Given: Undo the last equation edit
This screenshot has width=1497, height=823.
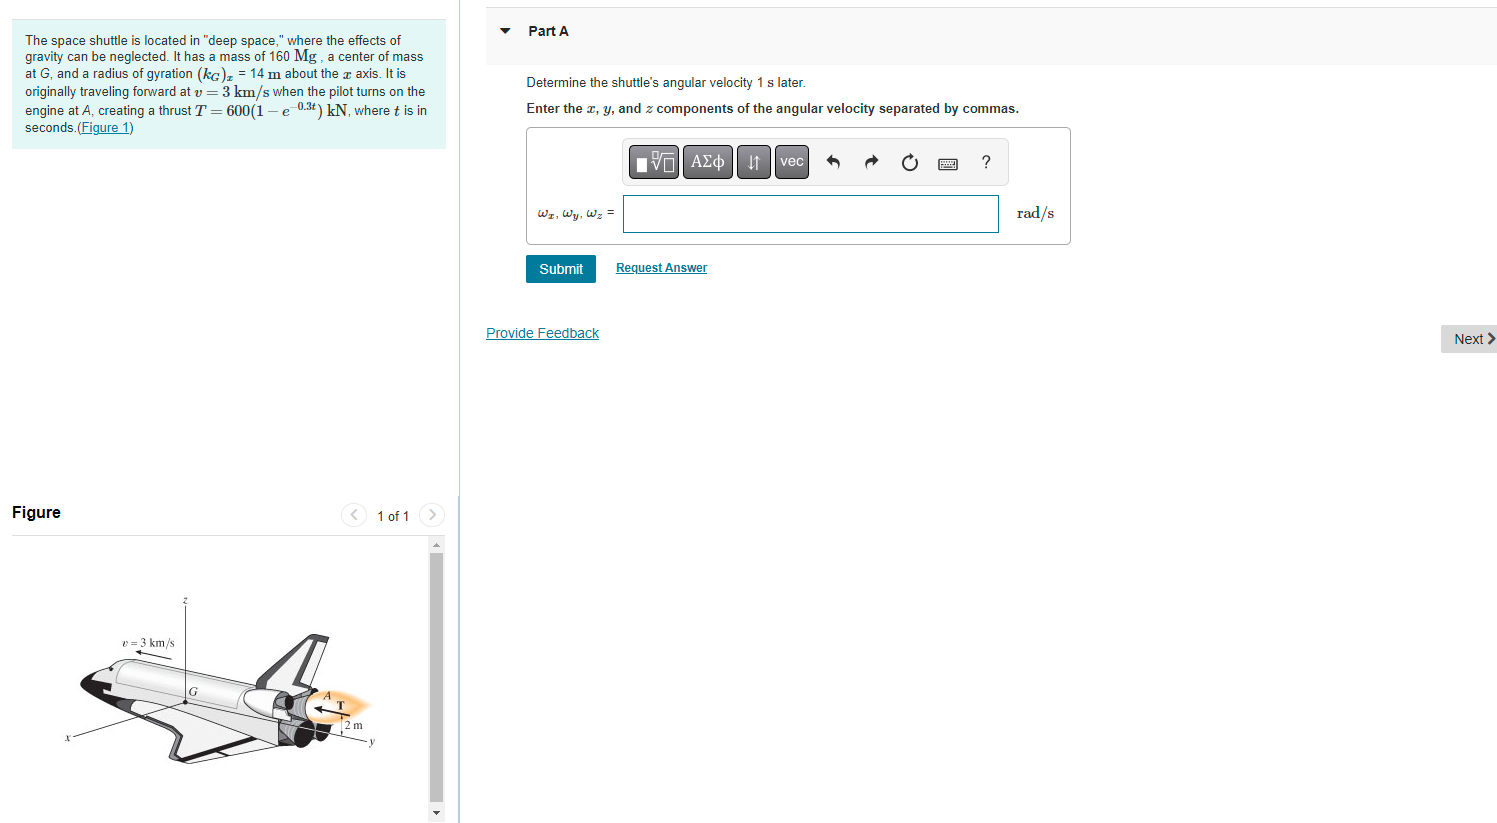Looking at the screenshot, I should (x=833, y=162).
